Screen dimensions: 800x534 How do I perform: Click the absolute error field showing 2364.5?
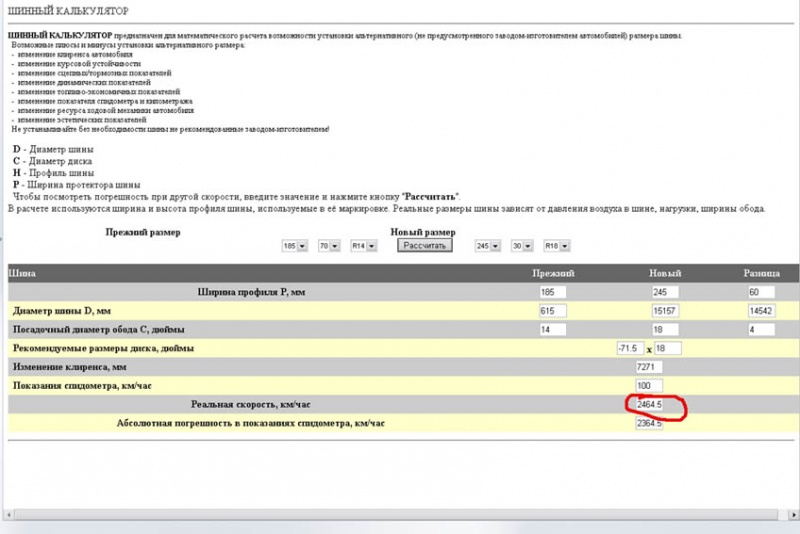[x=650, y=424]
